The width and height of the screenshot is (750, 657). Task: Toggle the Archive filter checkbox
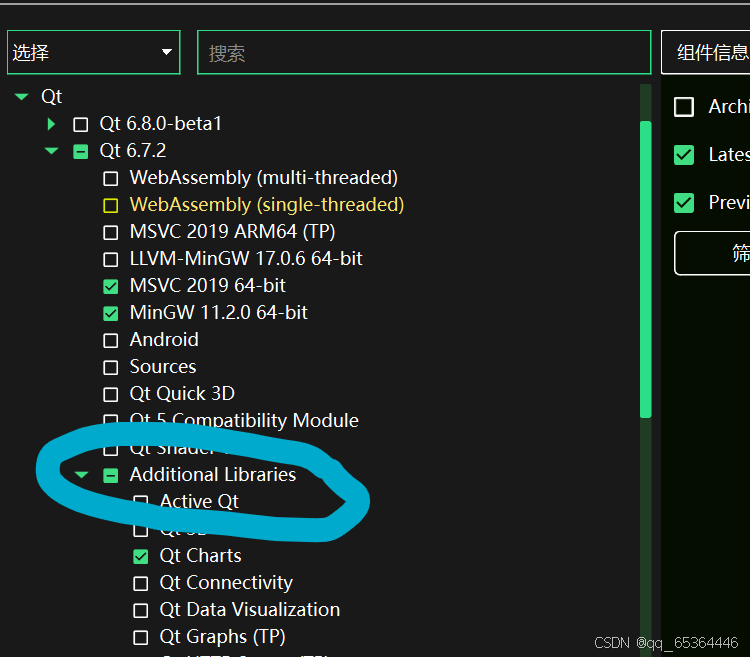pos(684,107)
